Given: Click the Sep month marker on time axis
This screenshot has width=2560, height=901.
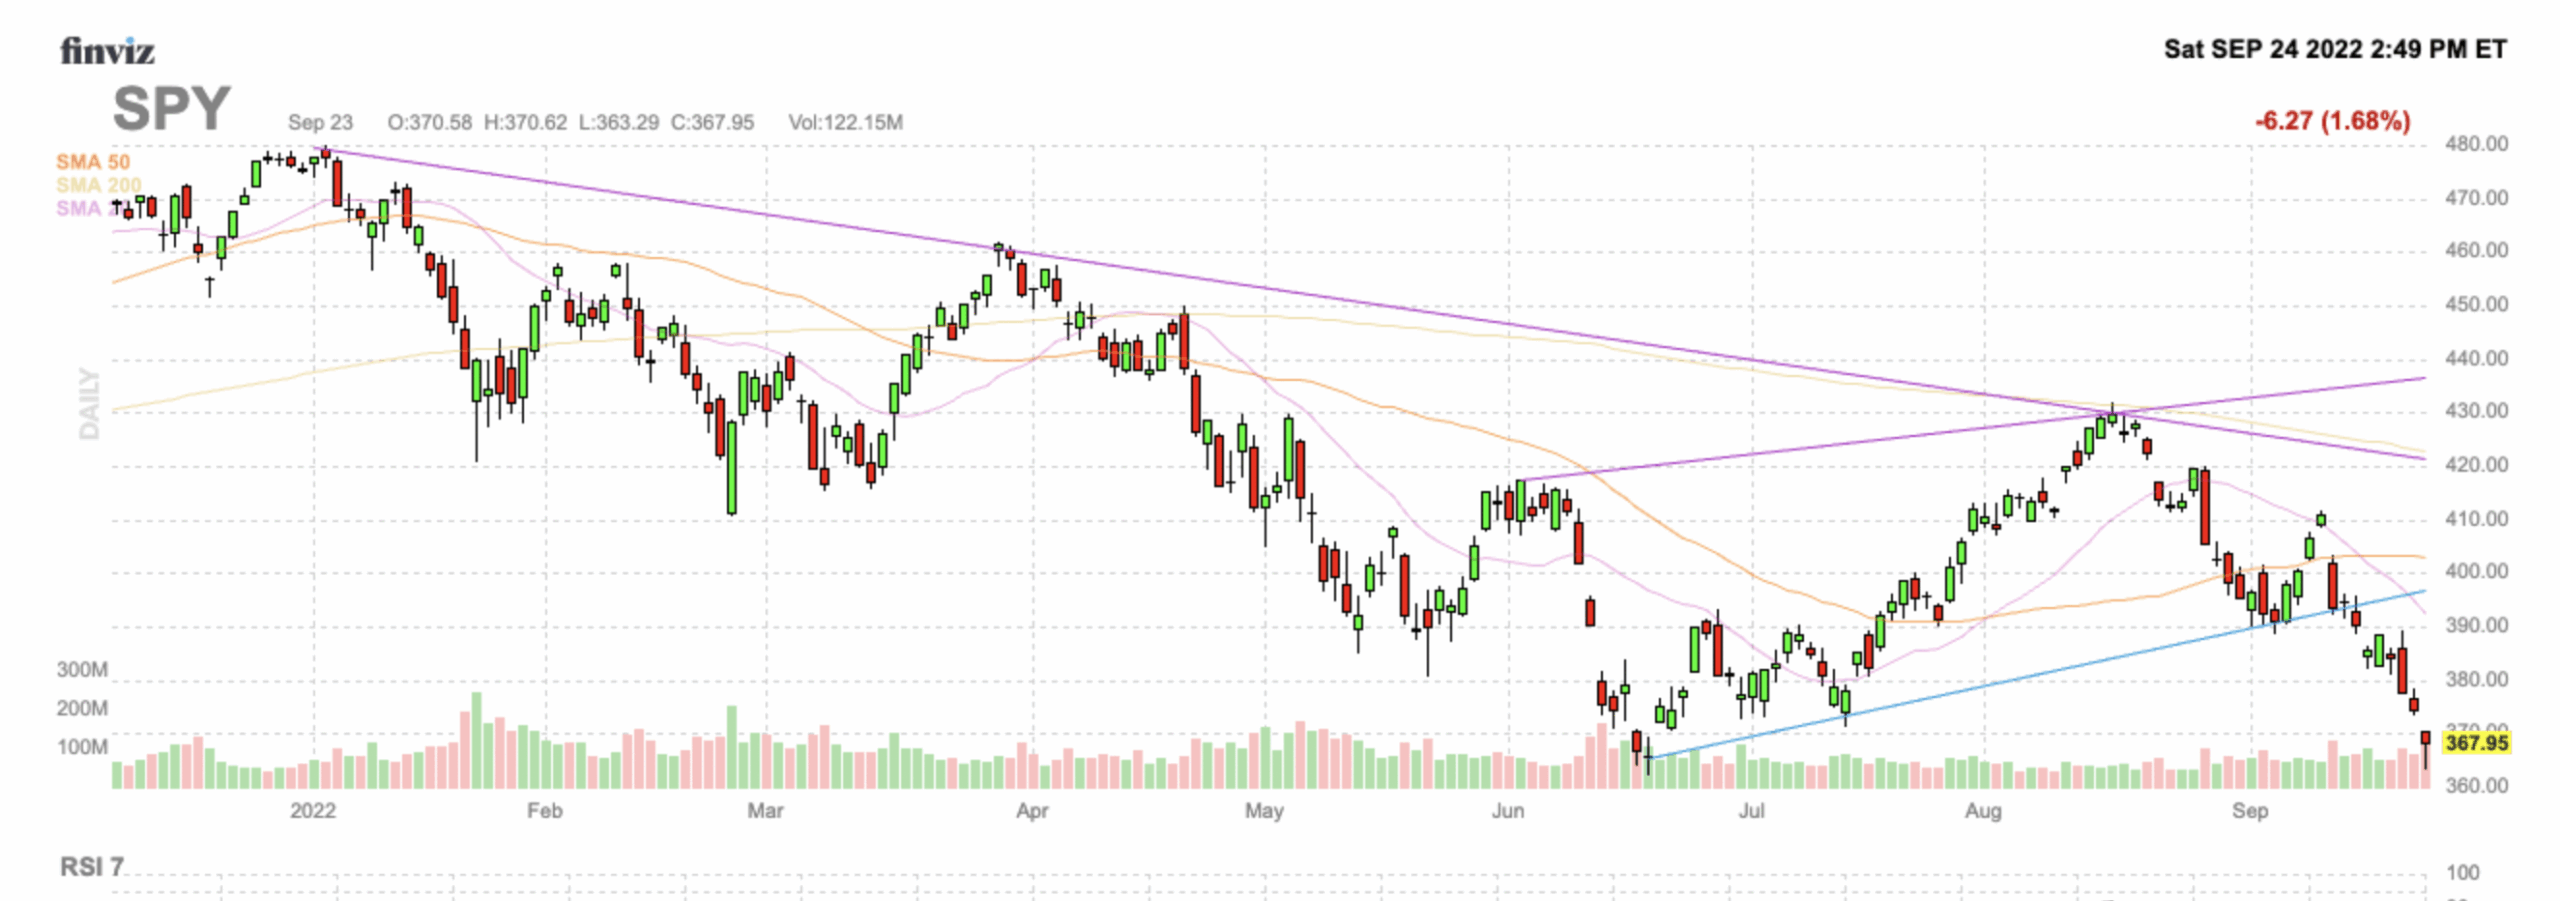Looking at the screenshot, I should (2249, 810).
